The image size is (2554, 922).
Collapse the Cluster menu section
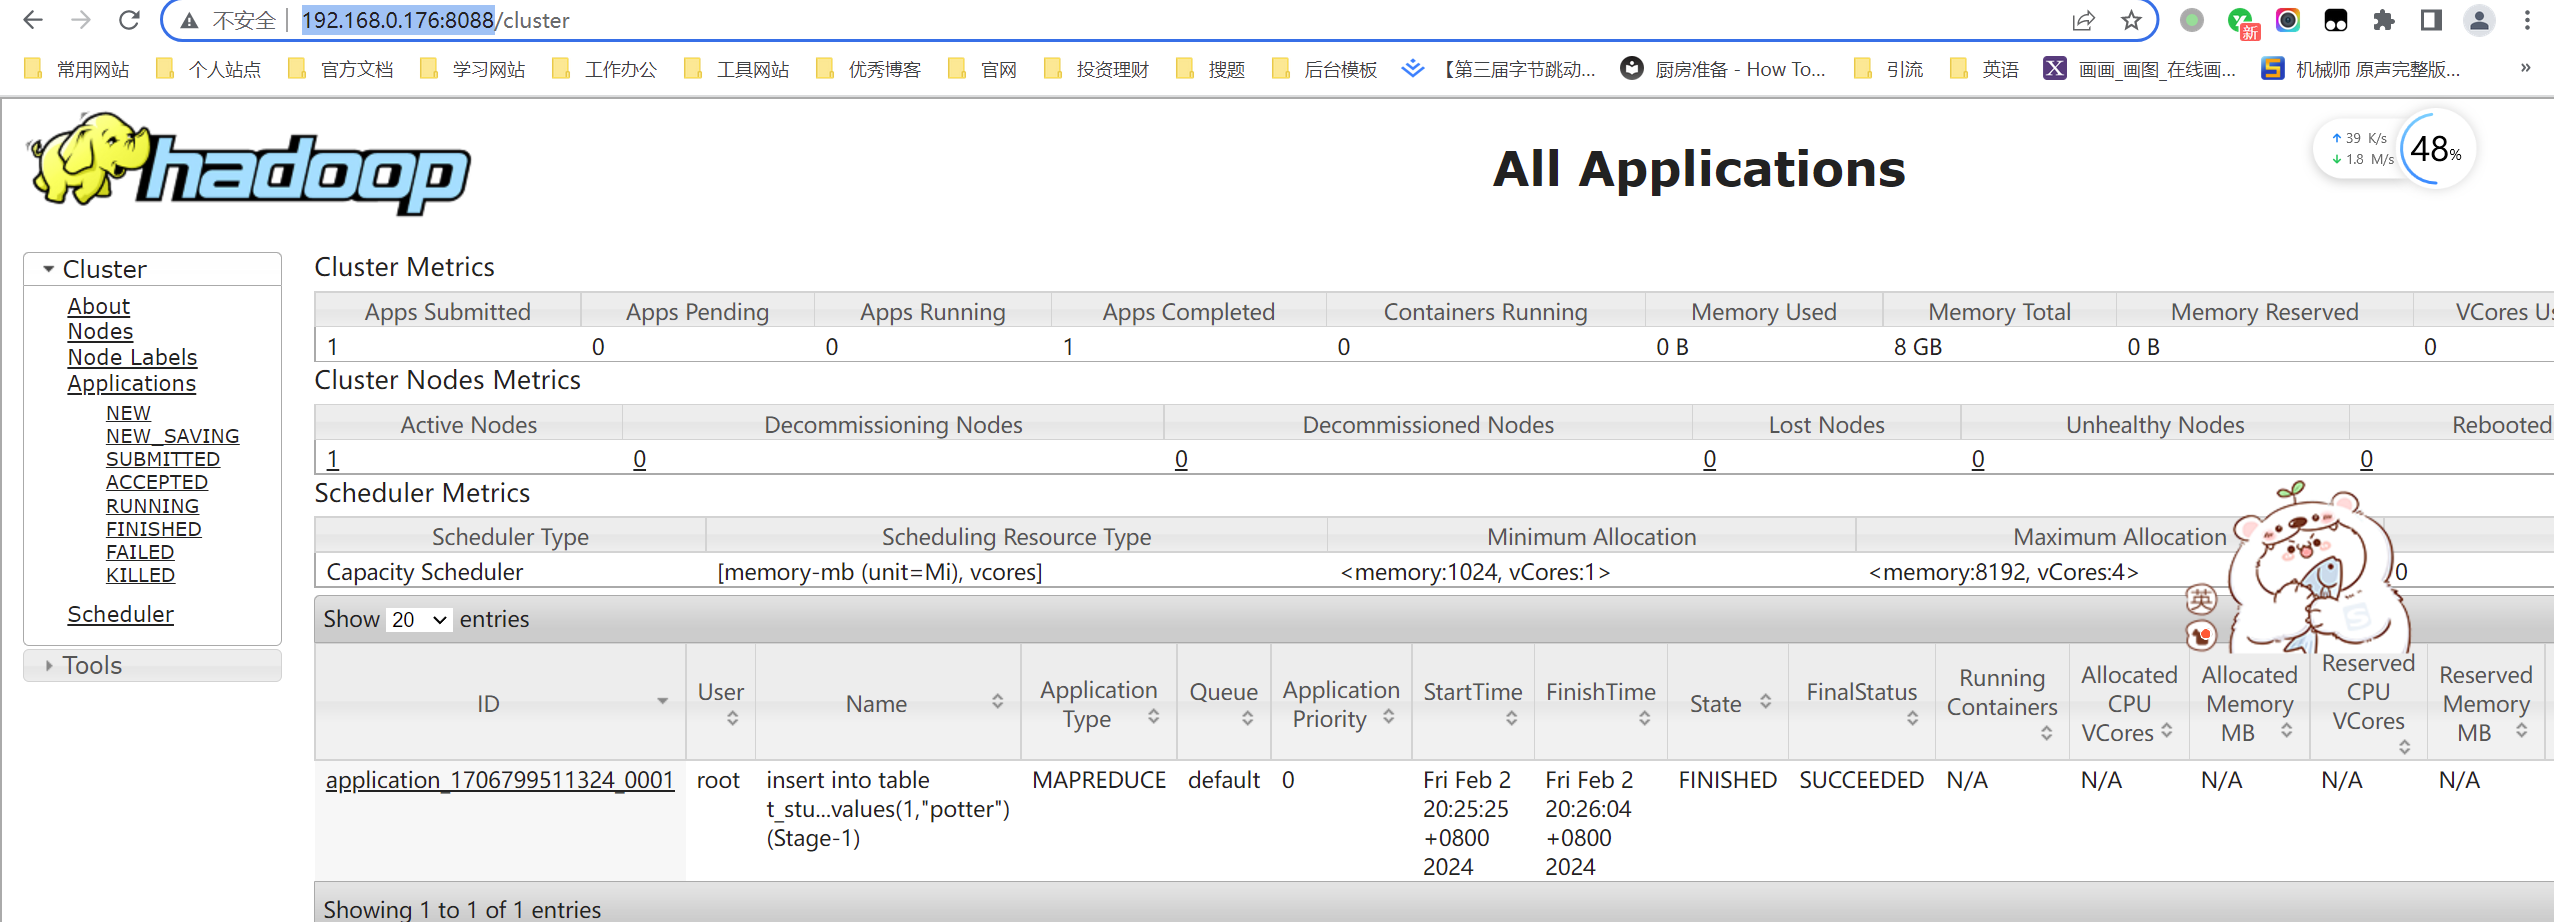[x=152, y=269]
